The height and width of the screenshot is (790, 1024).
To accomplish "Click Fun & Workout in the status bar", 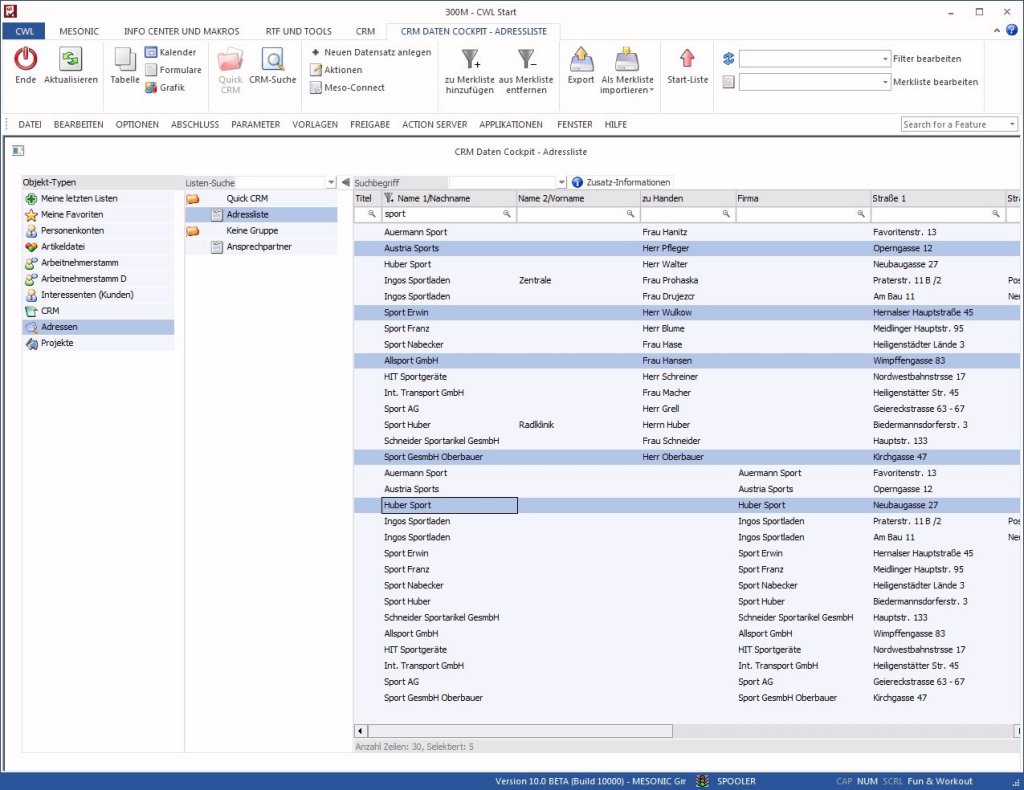I will (x=939, y=782).
